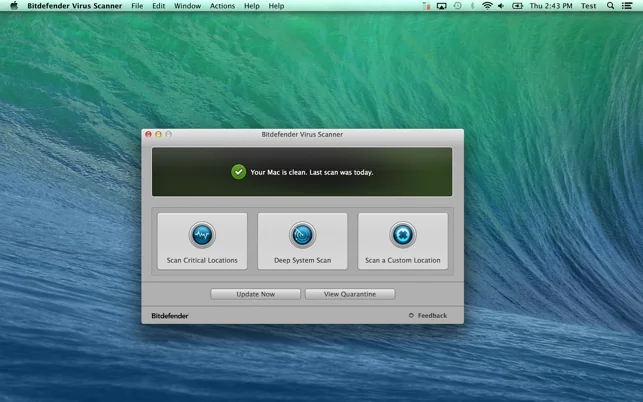Open the Feedback link
Screen dimensions: 643x402
[x=428, y=315]
